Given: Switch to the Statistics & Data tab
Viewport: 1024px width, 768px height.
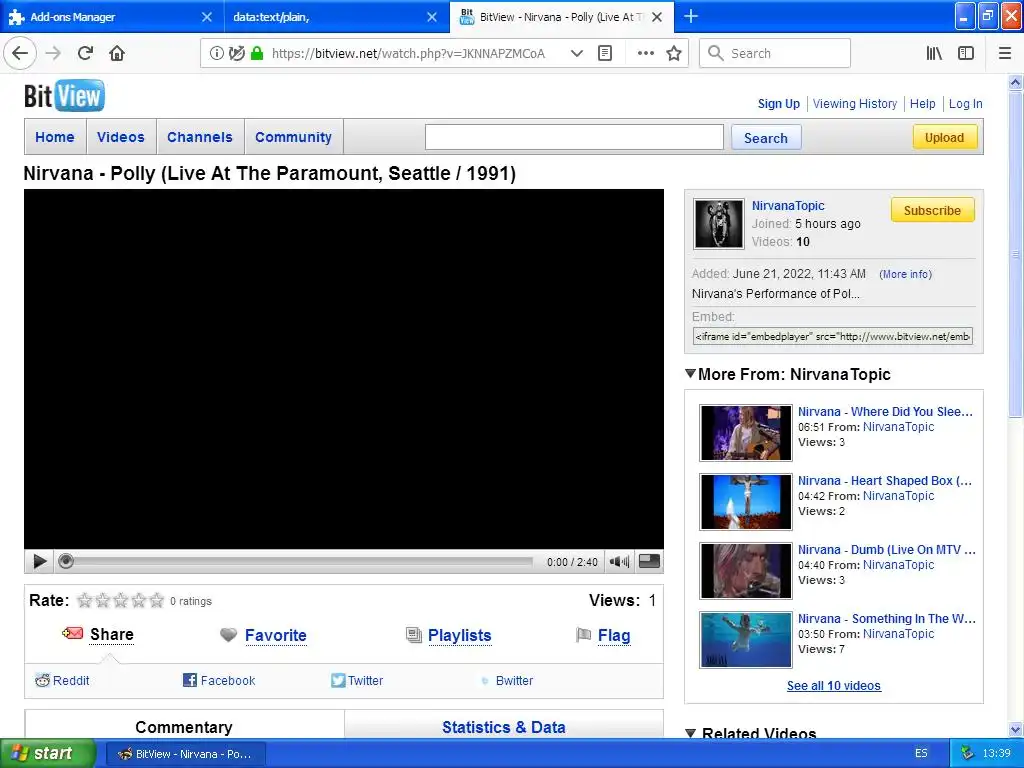Looking at the screenshot, I should coord(504,726).
